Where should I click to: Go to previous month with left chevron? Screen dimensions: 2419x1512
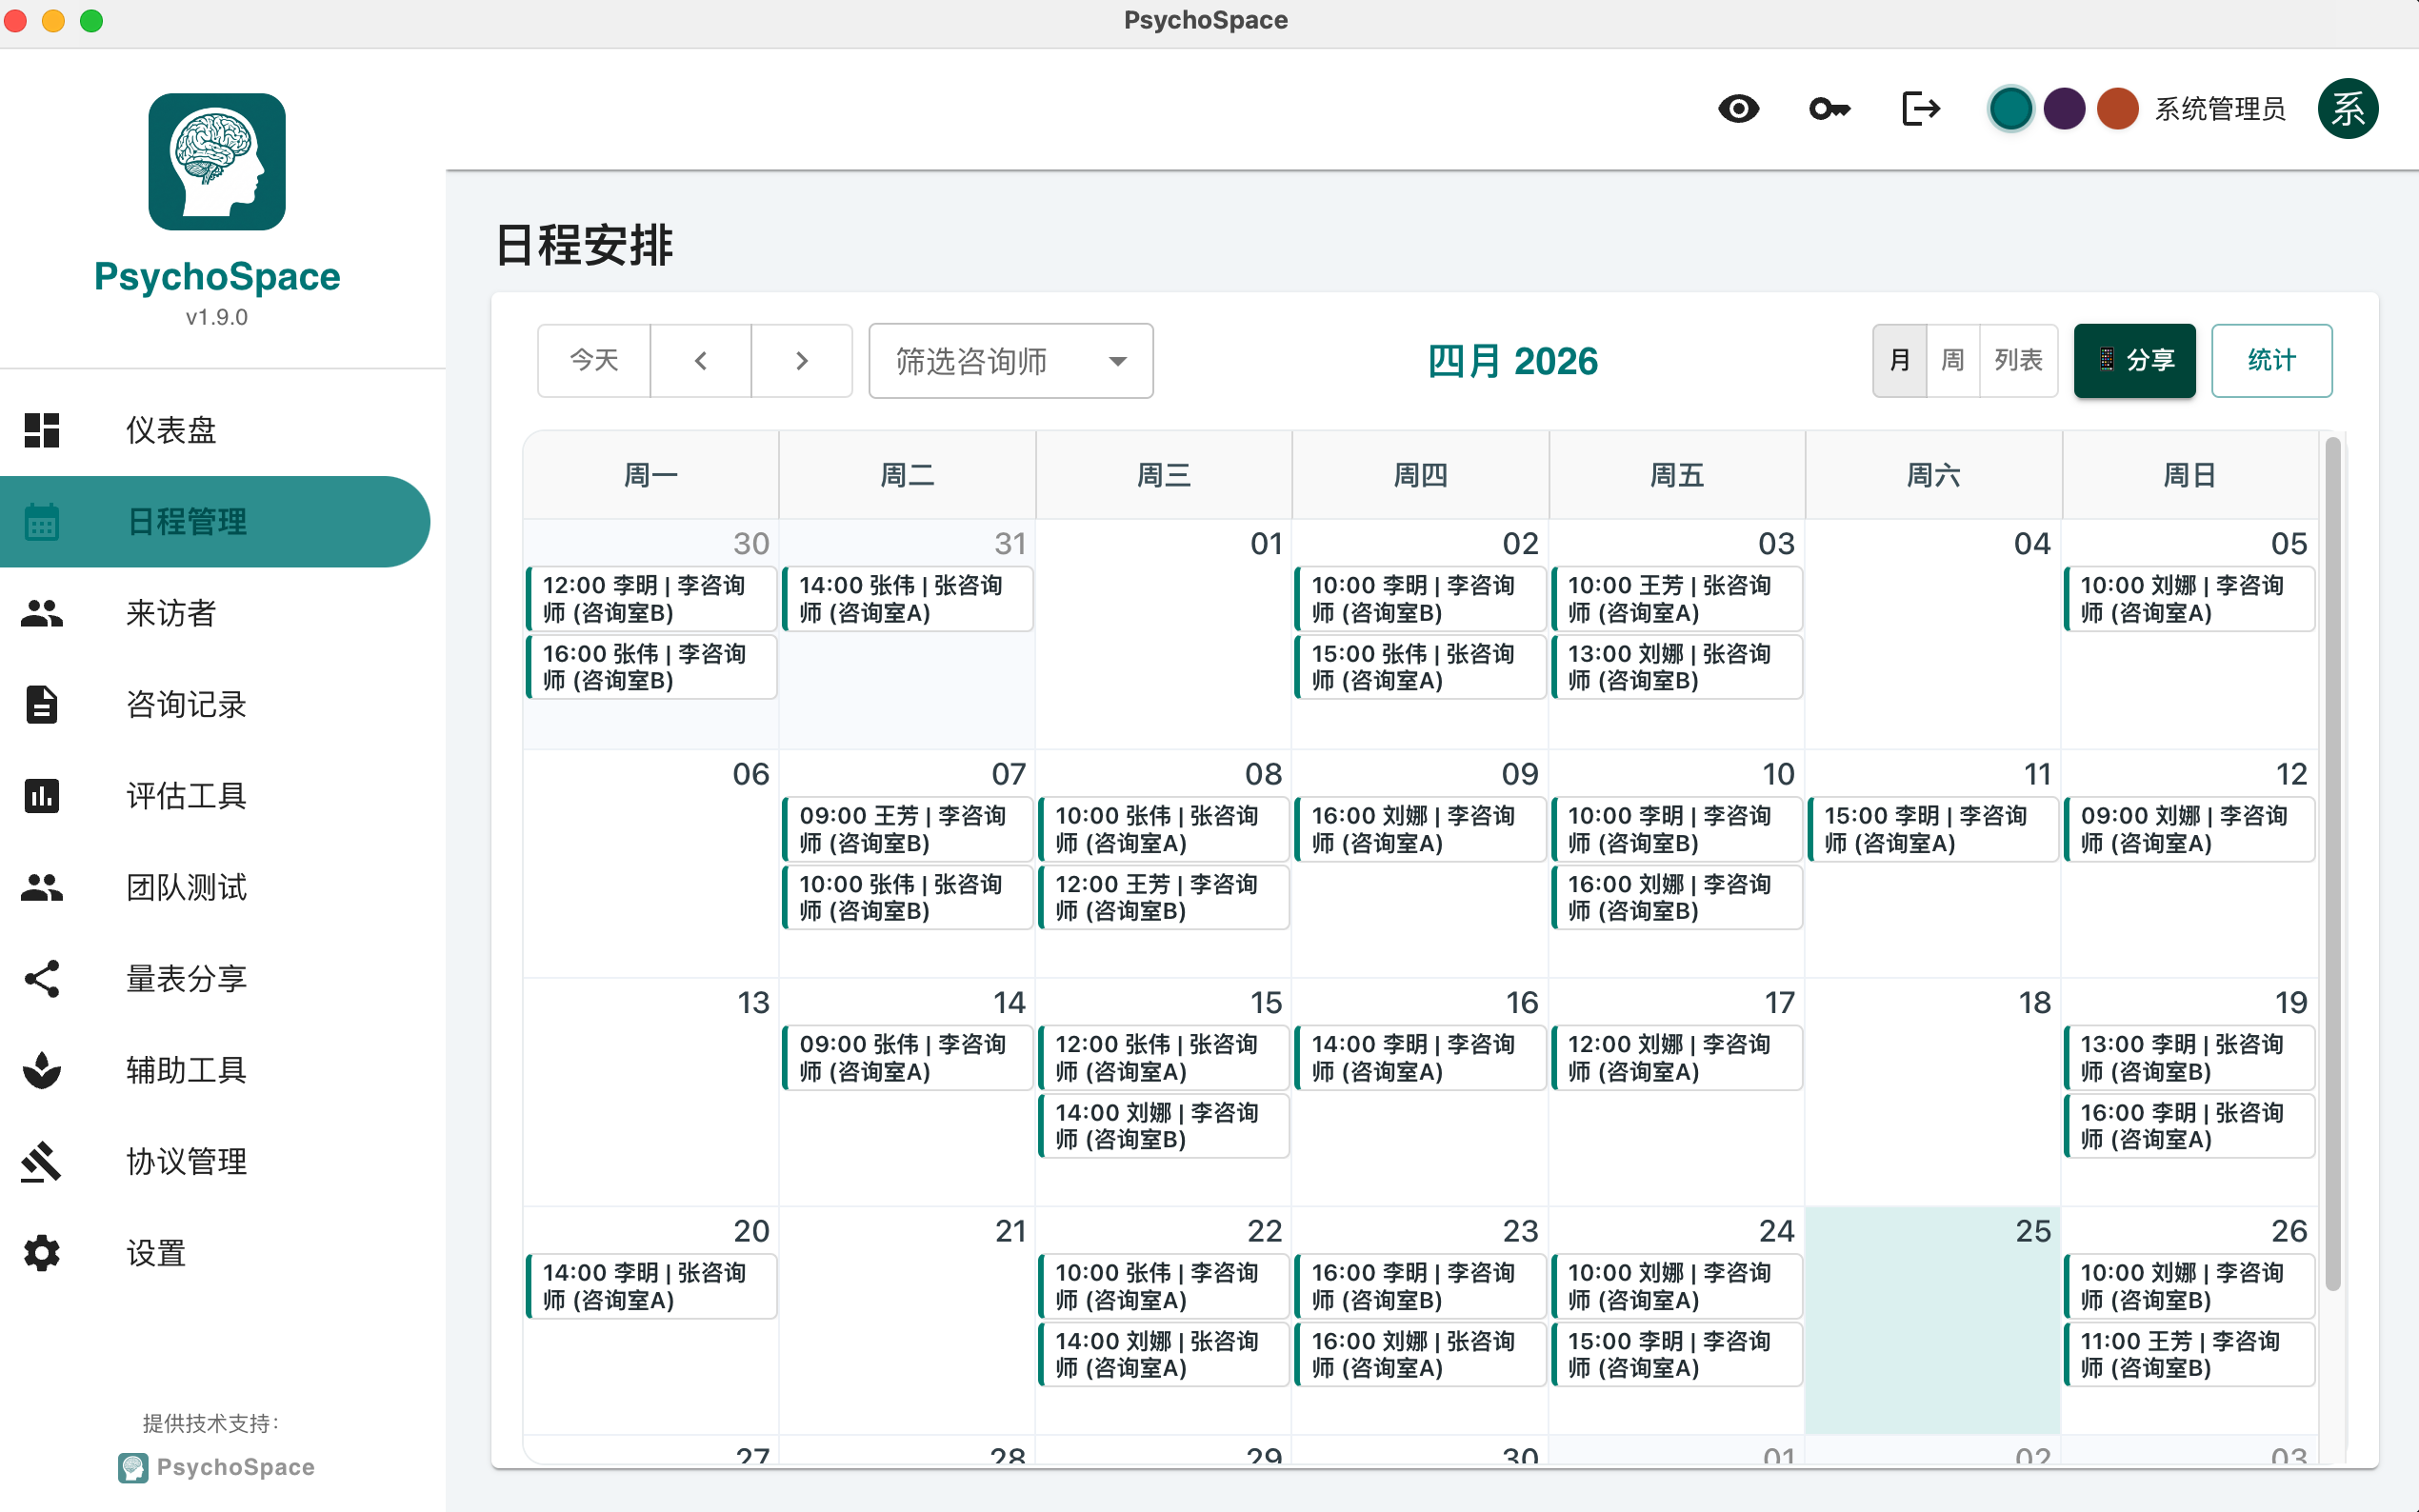click(x=700, y=361)
